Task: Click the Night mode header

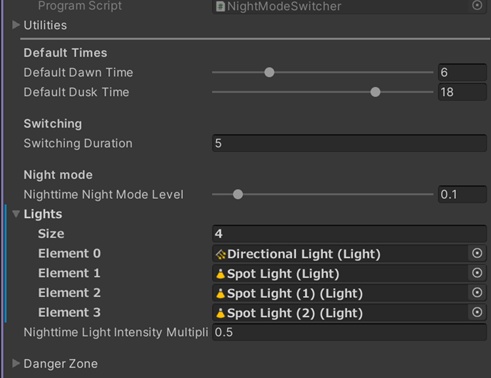Action: click(x=58, y=175)
